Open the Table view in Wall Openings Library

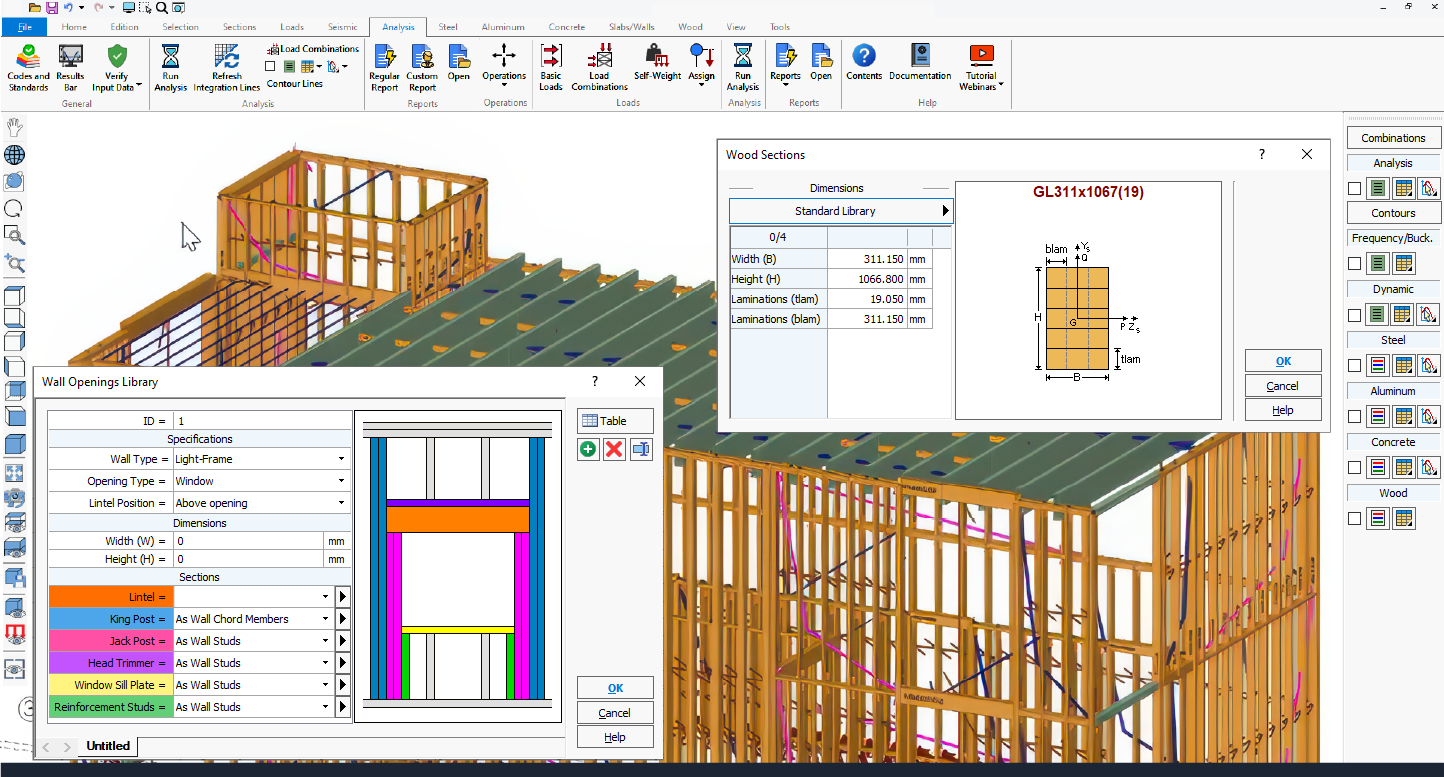pos(615,421)
